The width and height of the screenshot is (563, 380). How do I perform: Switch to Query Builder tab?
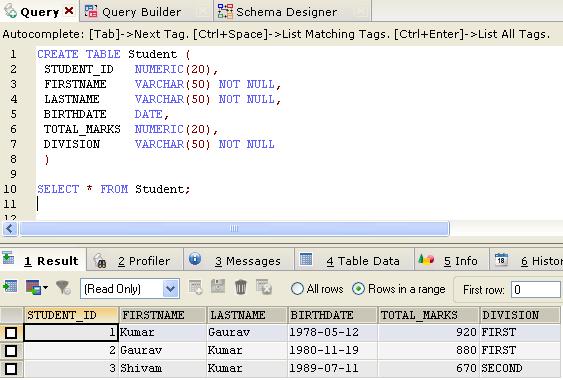(145, 11)
